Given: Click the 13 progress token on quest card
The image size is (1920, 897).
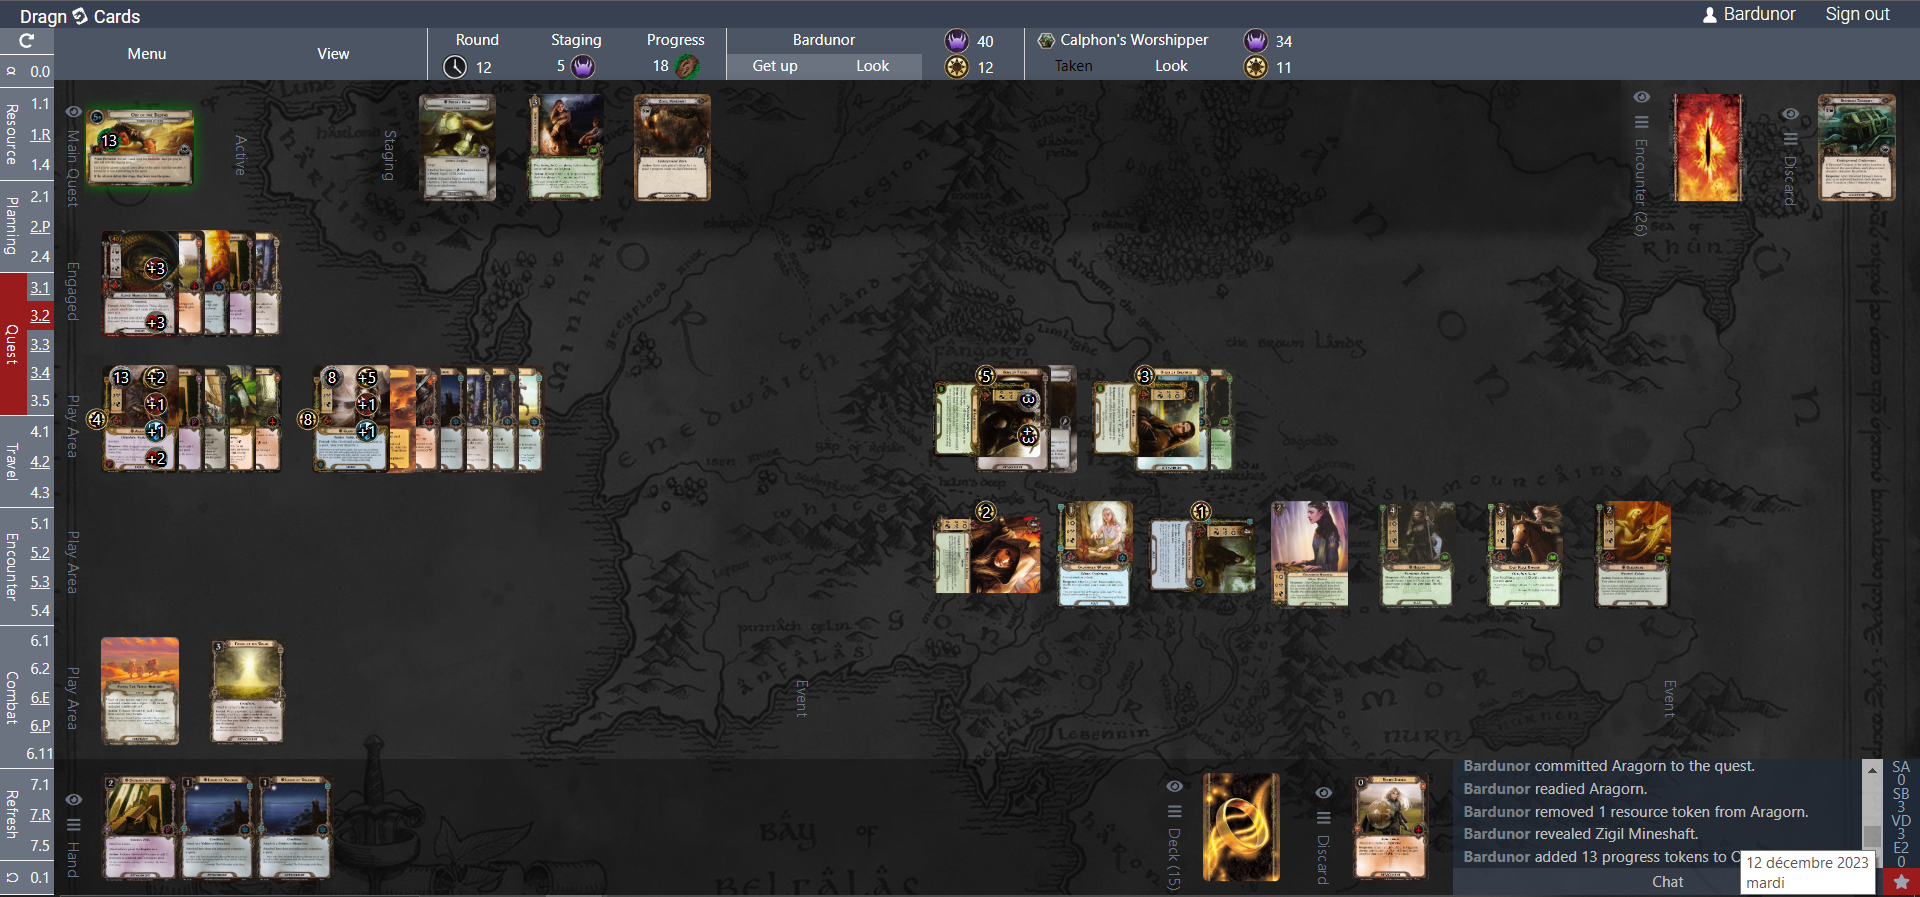Looking at the screenshot, I should [x=109, y=141].
